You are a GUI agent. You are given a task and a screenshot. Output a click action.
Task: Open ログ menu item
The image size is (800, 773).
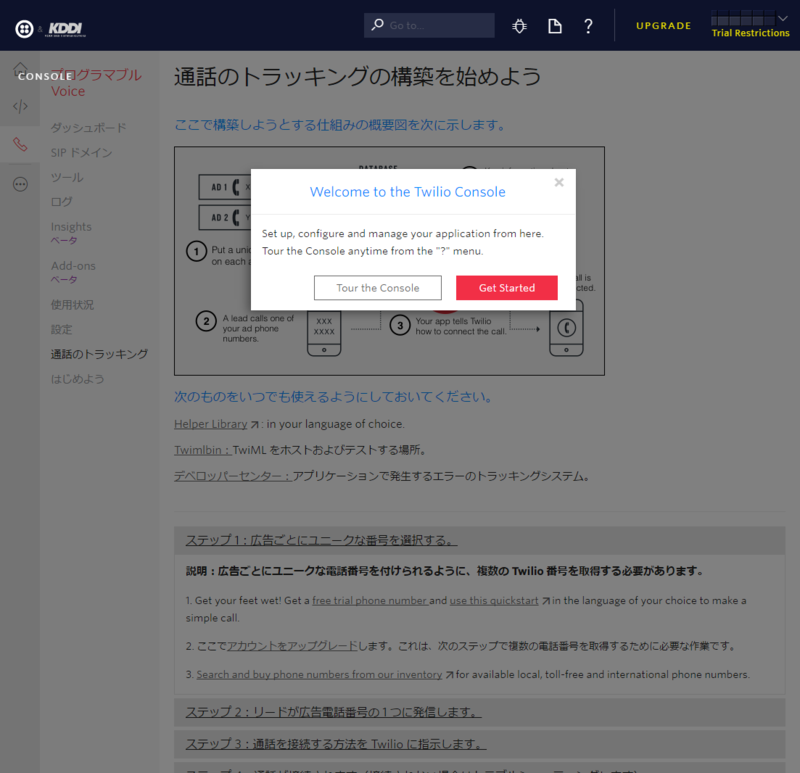[61, 202]
